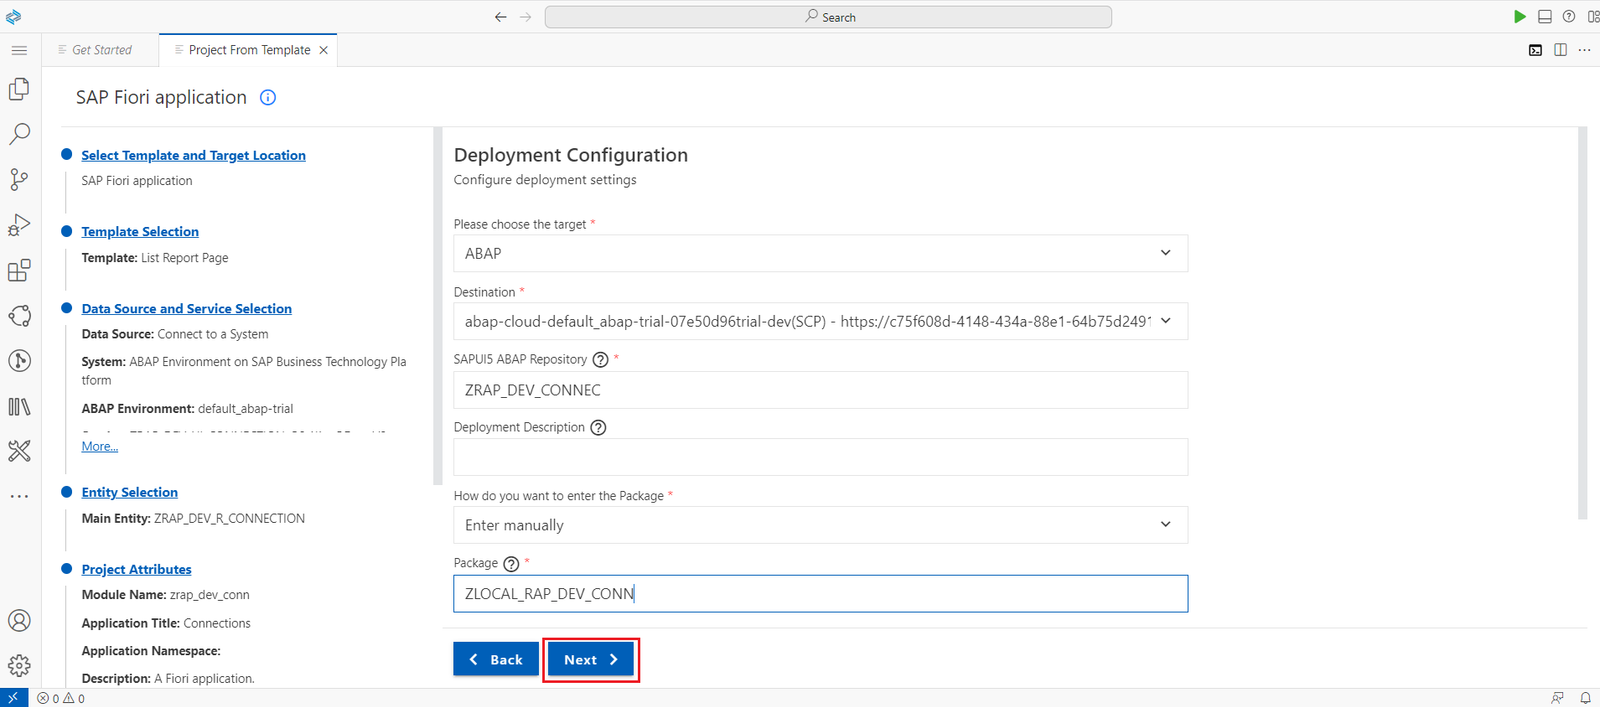Open the help question mark icon in title bar

[x=1569, y=17]
